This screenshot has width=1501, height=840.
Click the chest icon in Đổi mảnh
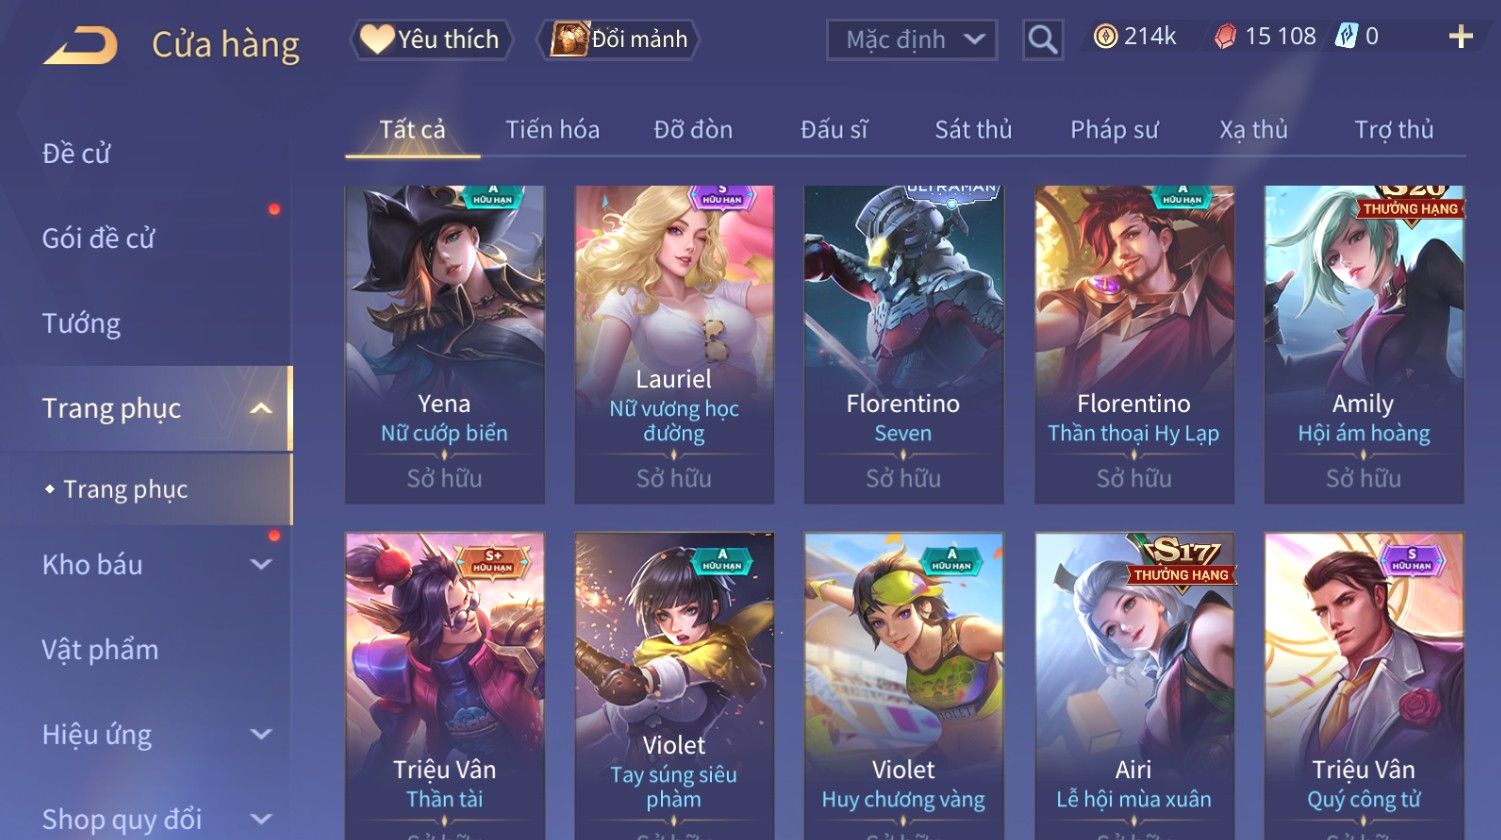pos(569,39)
